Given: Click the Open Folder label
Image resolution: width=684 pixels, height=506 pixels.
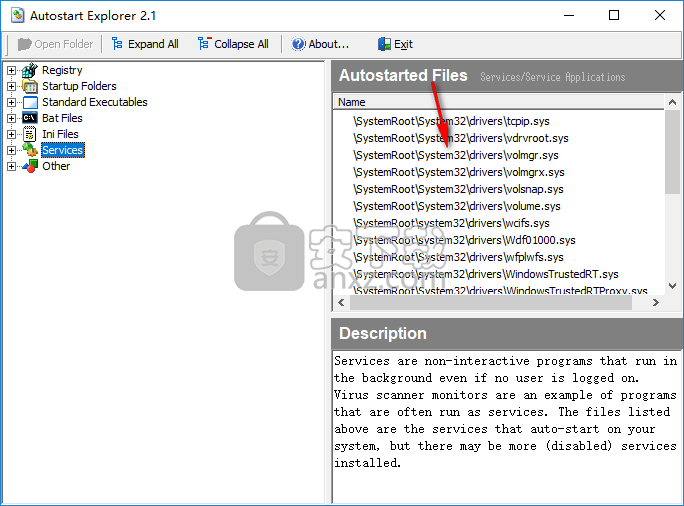Looking at the screenshot, I should tap(64, 44).
